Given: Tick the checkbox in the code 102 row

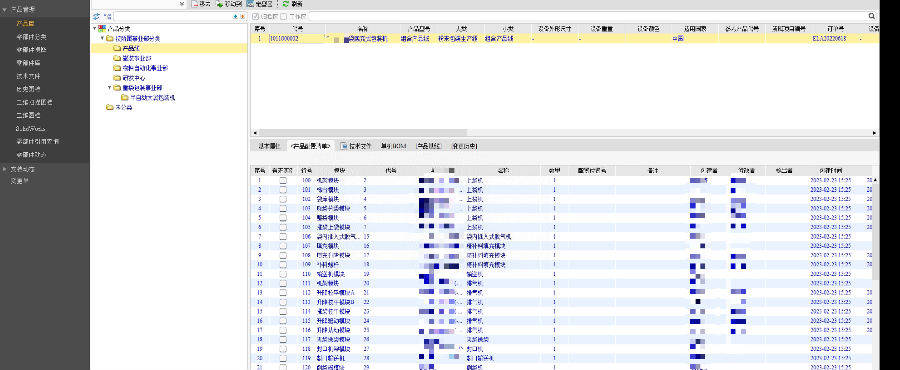Looking at the screenshot, I should click(x=282, y=199).
